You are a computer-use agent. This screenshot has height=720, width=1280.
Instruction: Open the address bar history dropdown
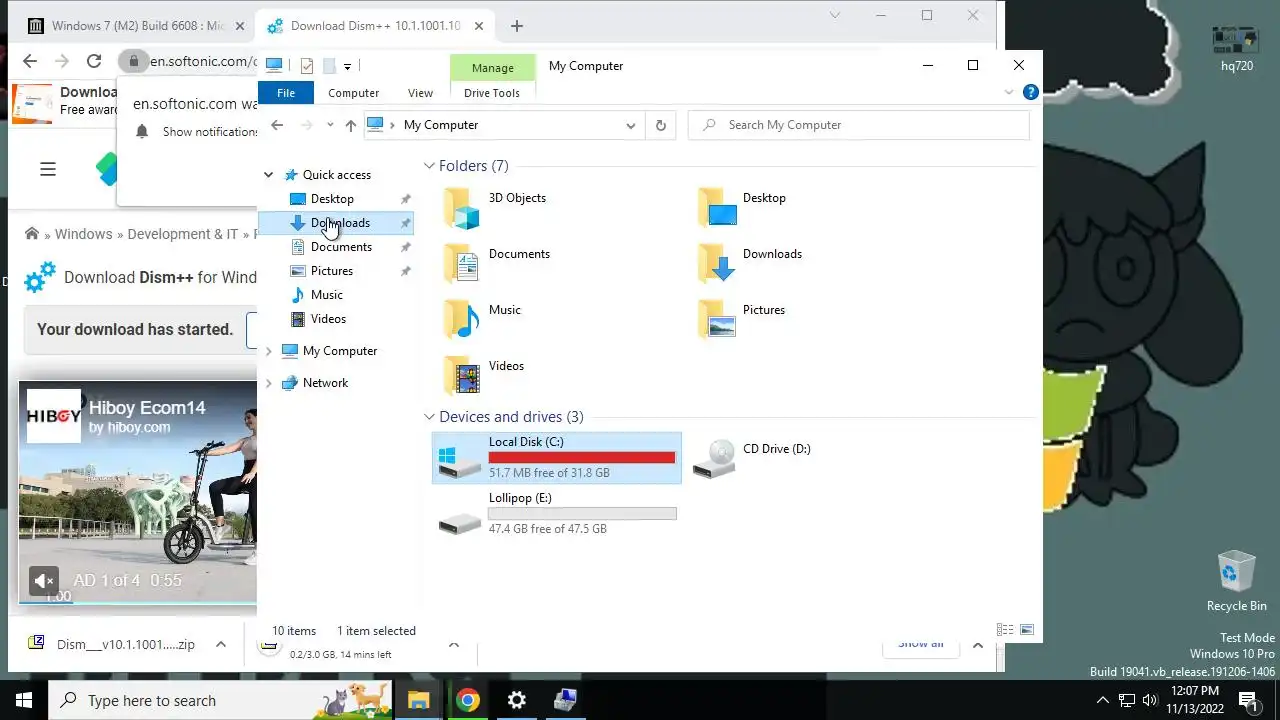[630, 125]
